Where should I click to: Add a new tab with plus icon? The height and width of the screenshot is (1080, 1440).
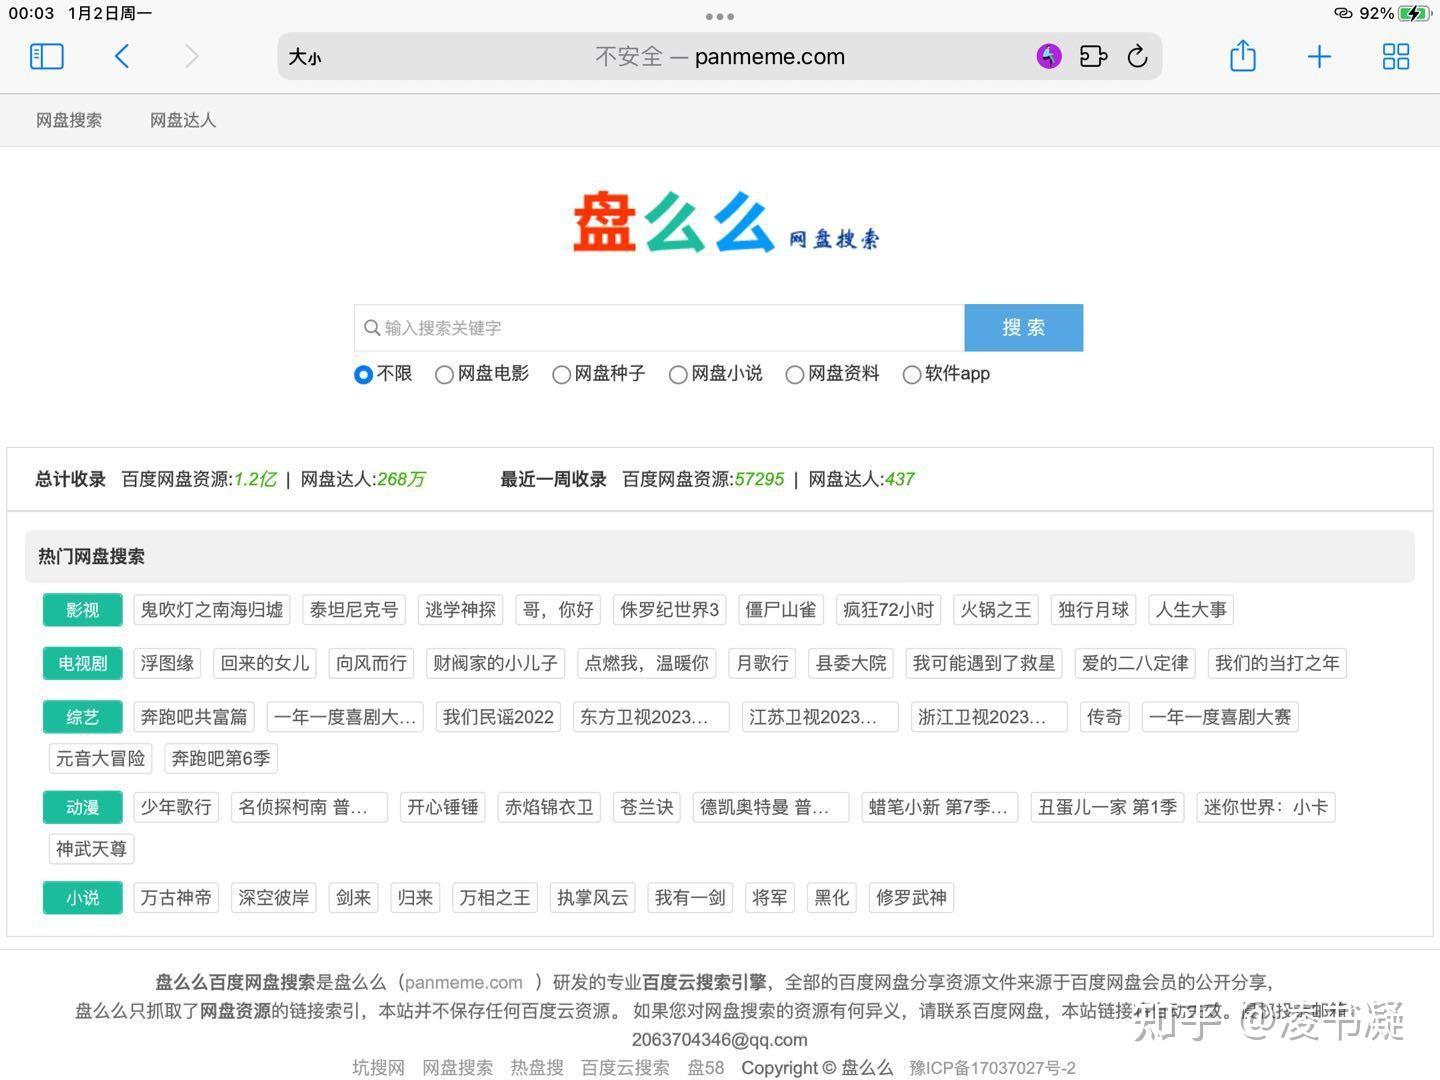pos(1319,57)
